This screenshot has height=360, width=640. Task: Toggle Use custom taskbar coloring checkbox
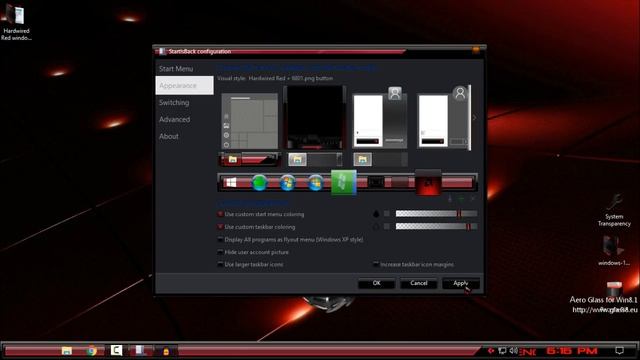click(x=220, y=227)
